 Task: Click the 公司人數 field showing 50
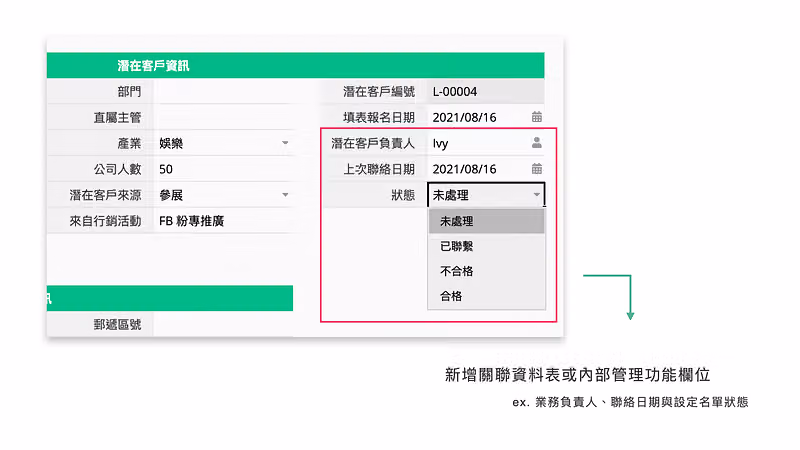(x=224, y=169)
